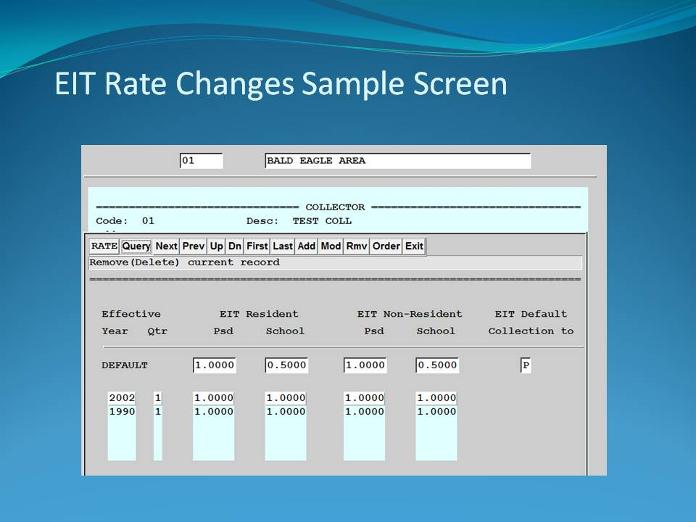Click the default EIT Resident Psd field
Image resolution: width=696 pixels, height=522 pixels.
pos(215,365)
